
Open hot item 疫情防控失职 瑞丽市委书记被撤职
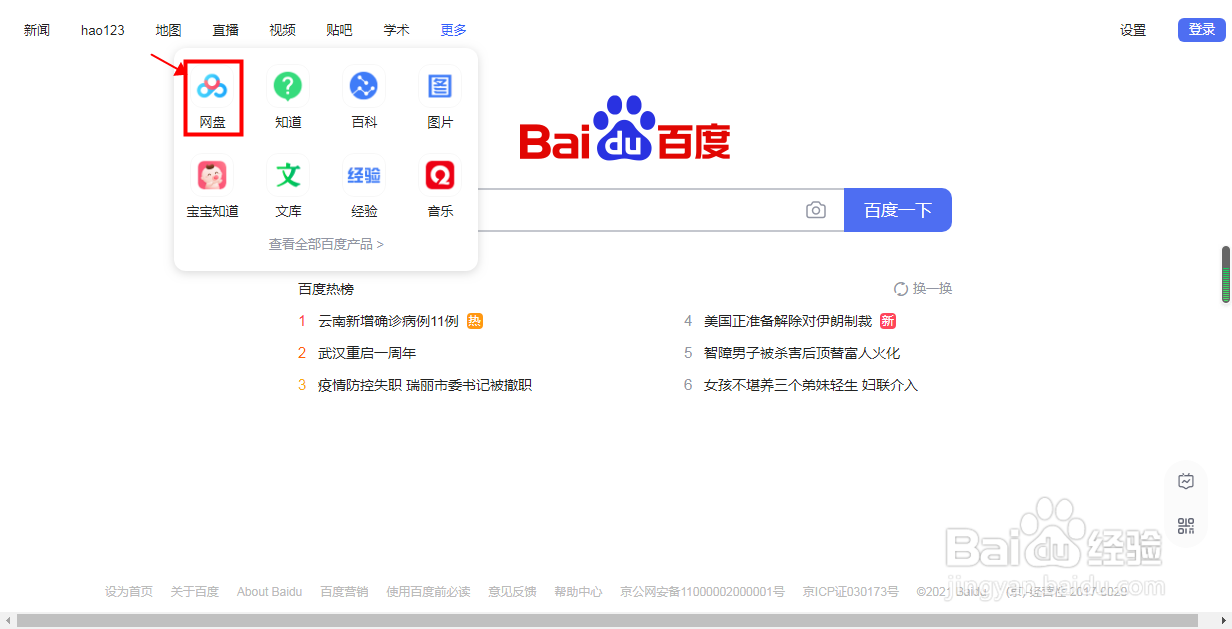(425, 385)
